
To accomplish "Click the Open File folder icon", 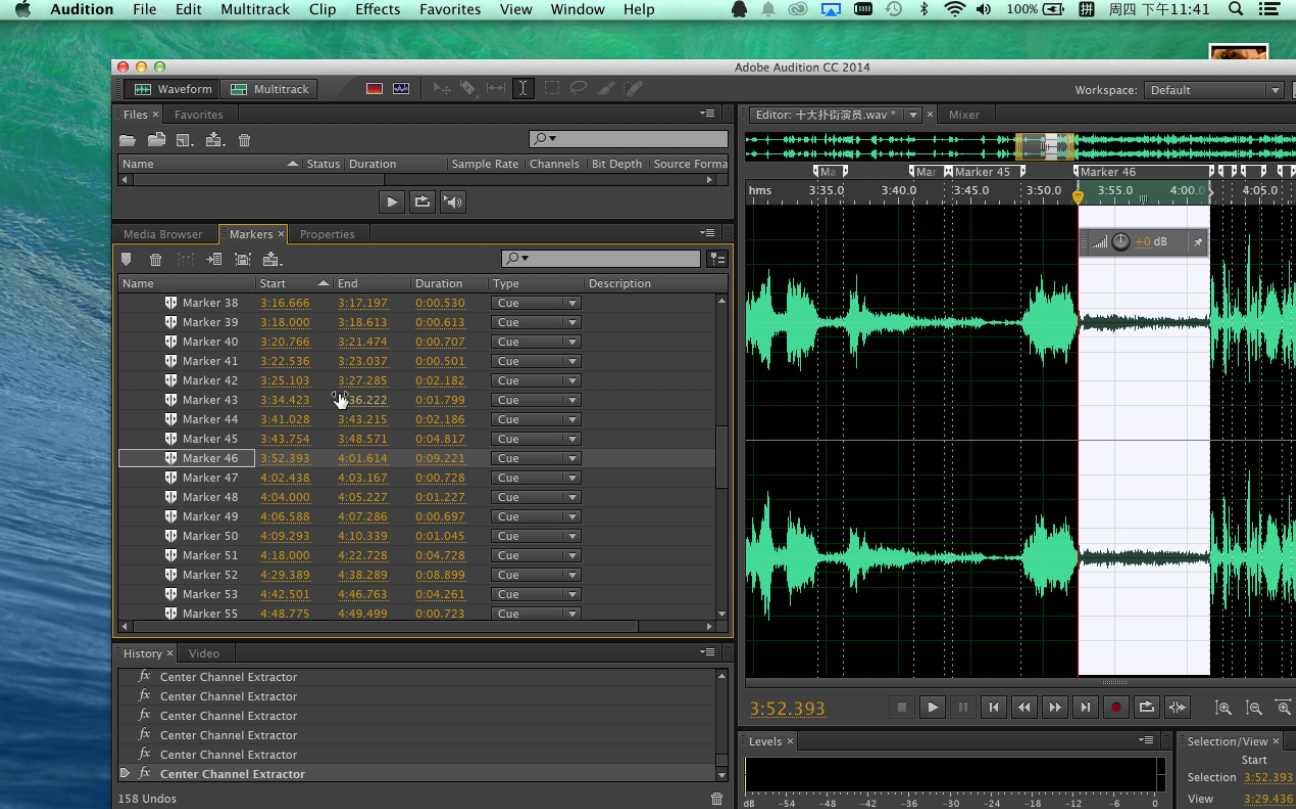I will (128, 140).
